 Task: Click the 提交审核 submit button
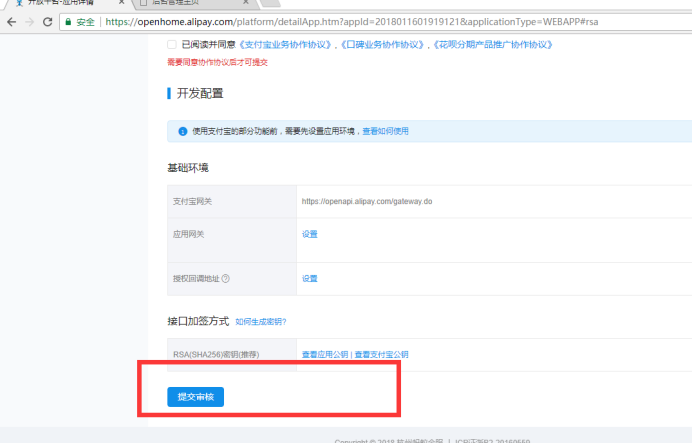[195, 397]
